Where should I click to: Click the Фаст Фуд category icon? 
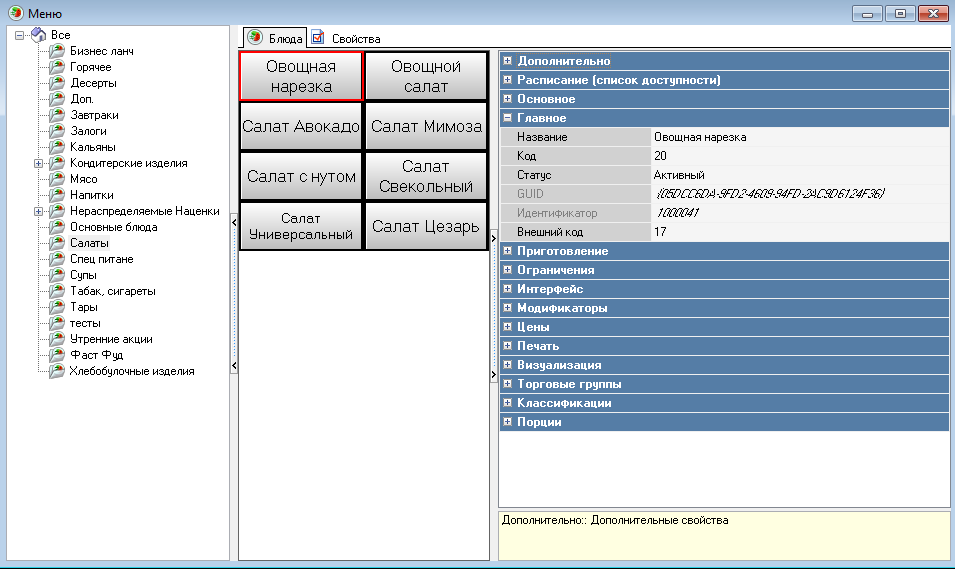57,355
